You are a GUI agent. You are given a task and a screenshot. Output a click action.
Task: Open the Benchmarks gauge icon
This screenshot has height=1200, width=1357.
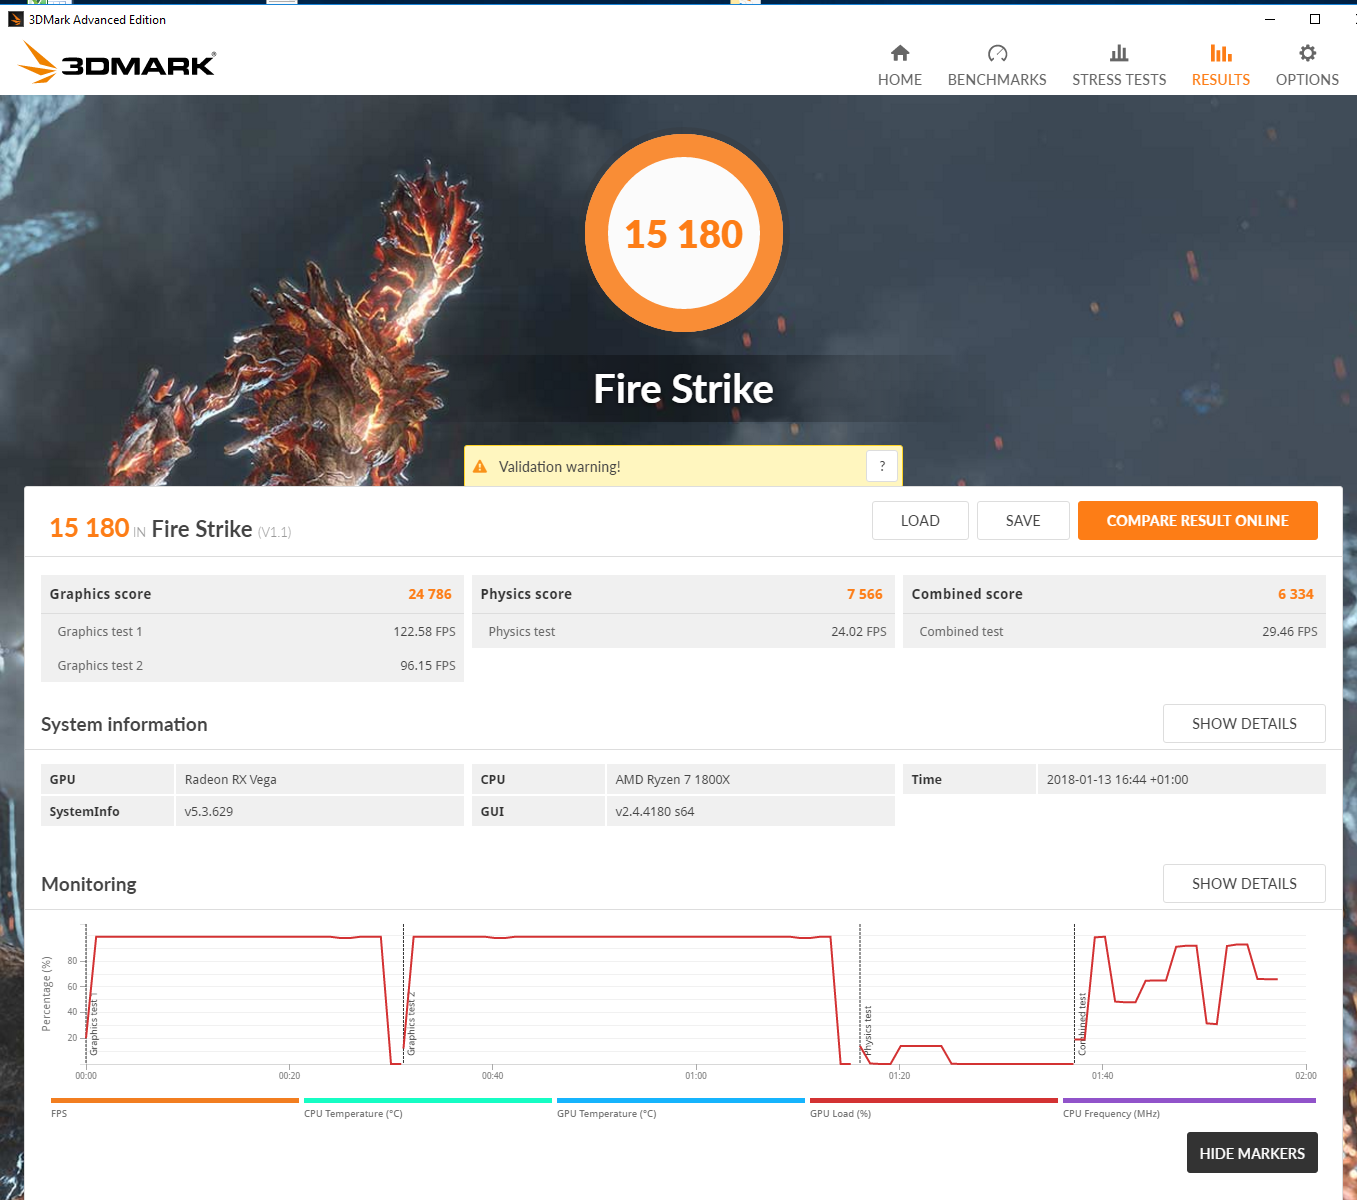click(997, 53)
